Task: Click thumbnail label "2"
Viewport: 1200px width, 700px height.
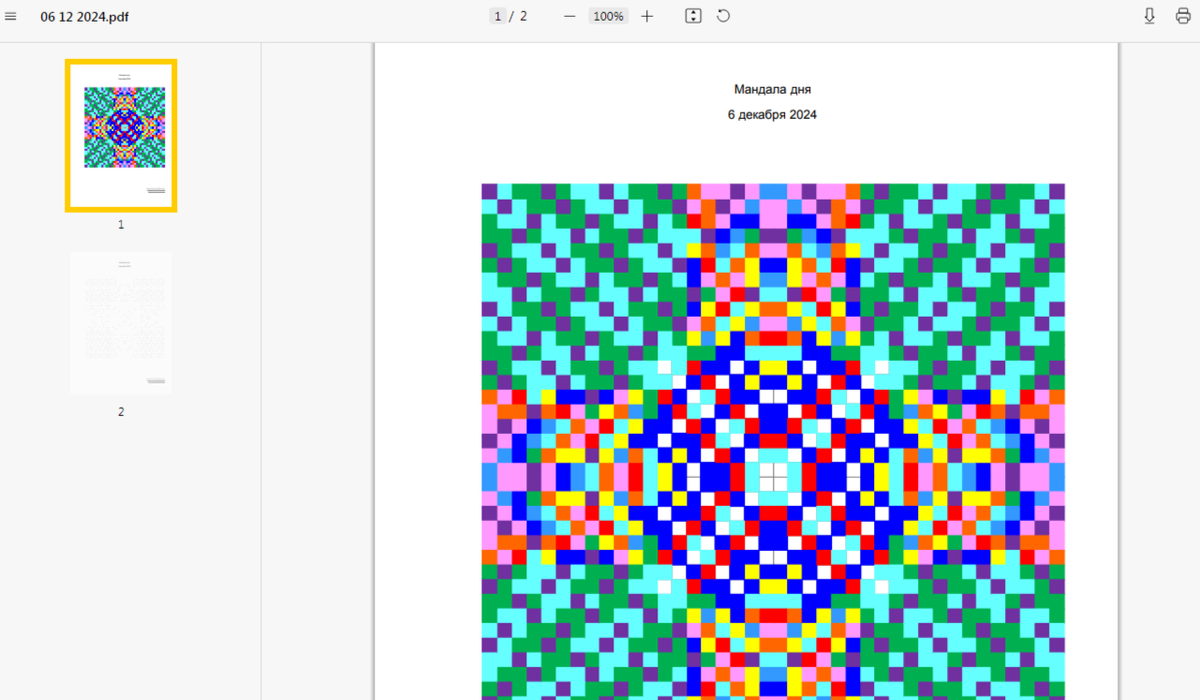Action: coord(121,412)
